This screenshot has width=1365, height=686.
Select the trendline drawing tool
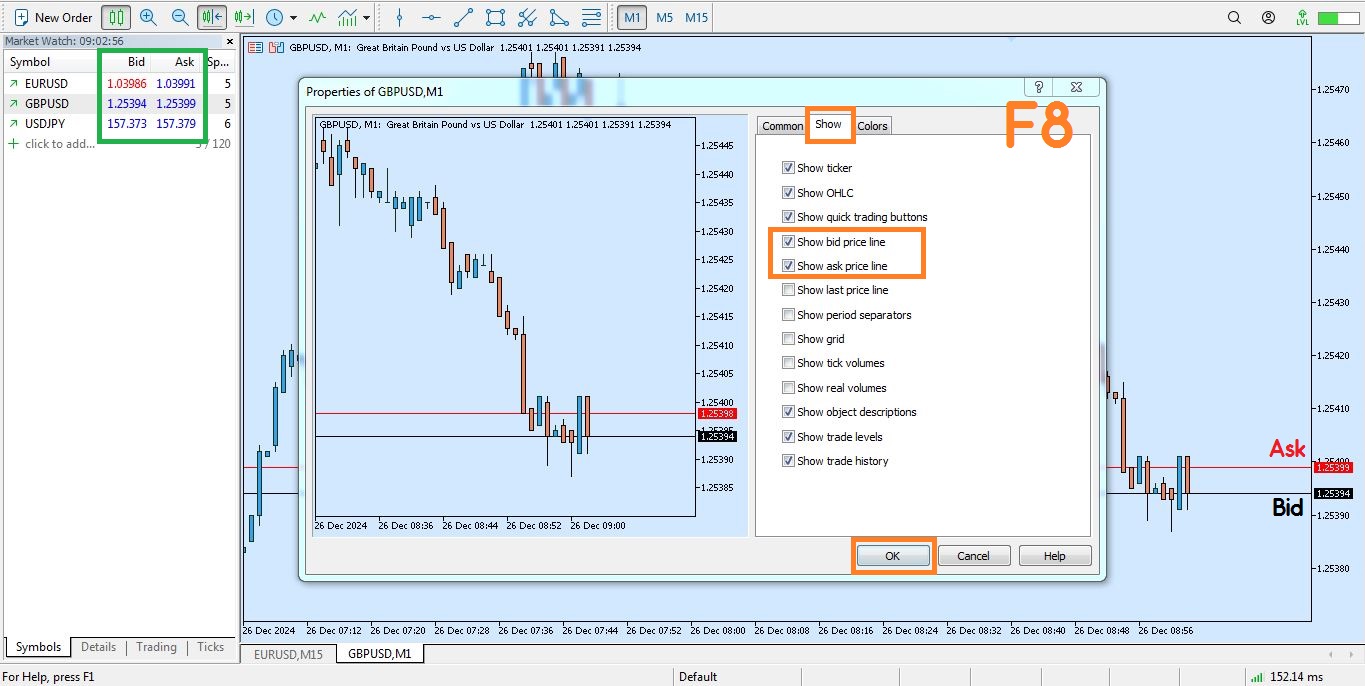[463, 17]
